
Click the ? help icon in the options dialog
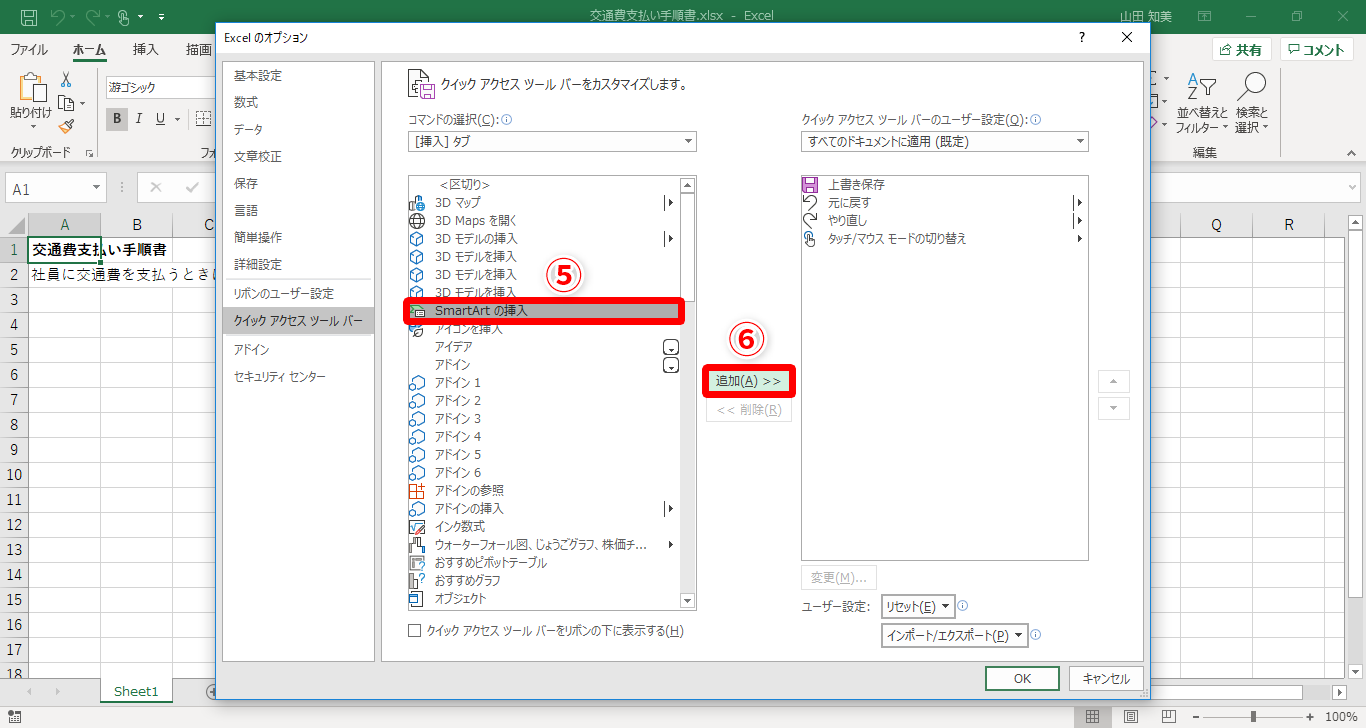(x=1081, y=37)
